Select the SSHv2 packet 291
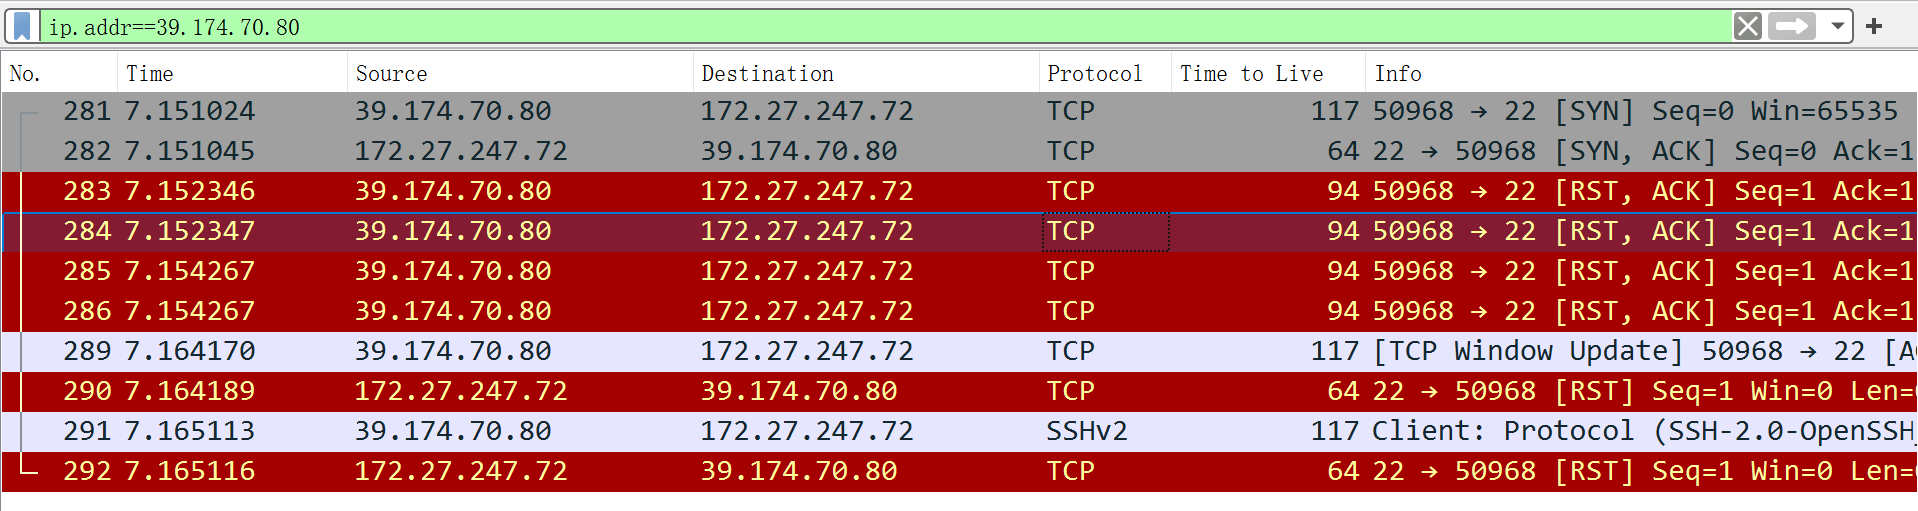The image size is (1918, 511). 959,431
